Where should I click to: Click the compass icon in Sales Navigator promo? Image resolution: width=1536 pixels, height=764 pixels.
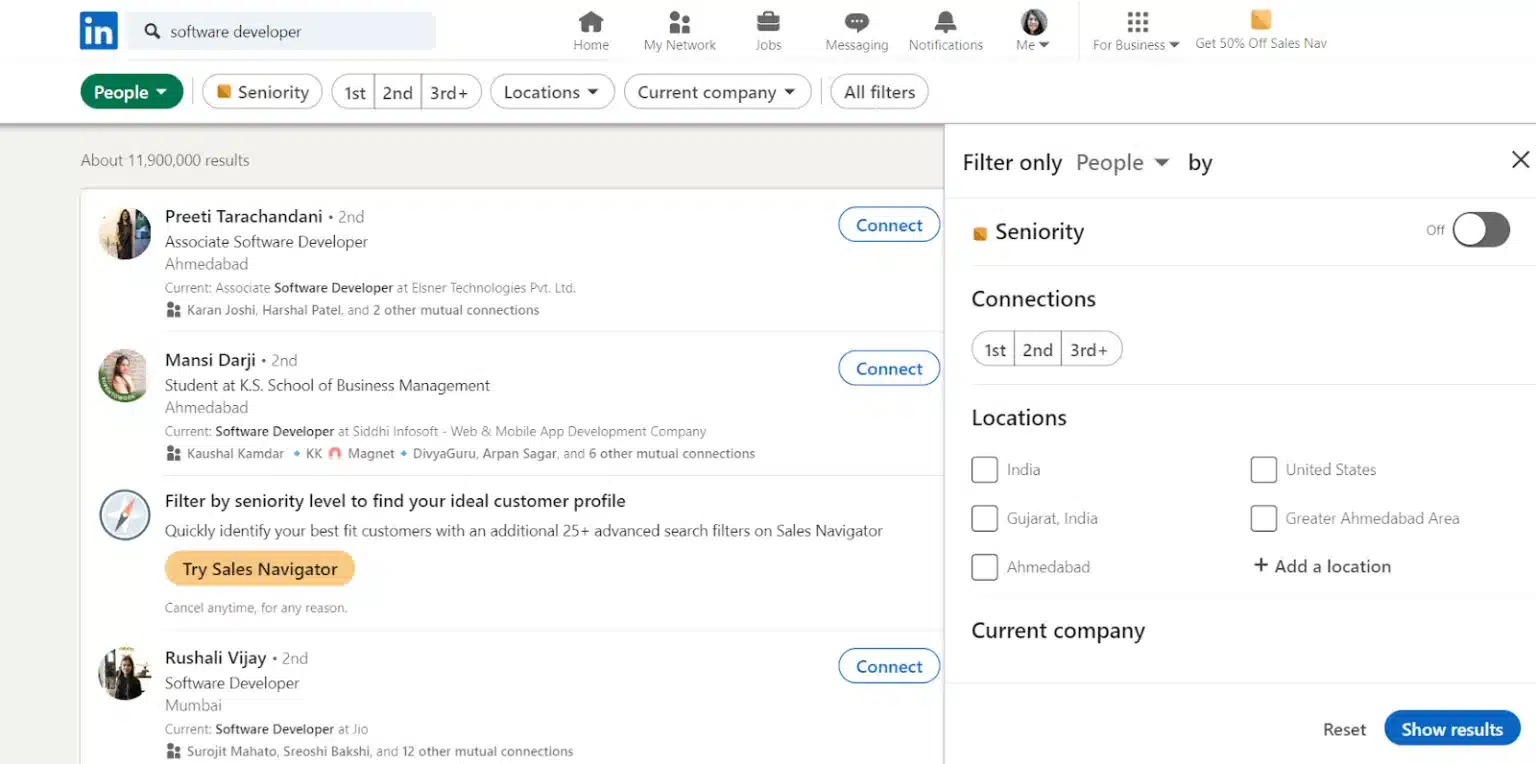pos(125,515)
